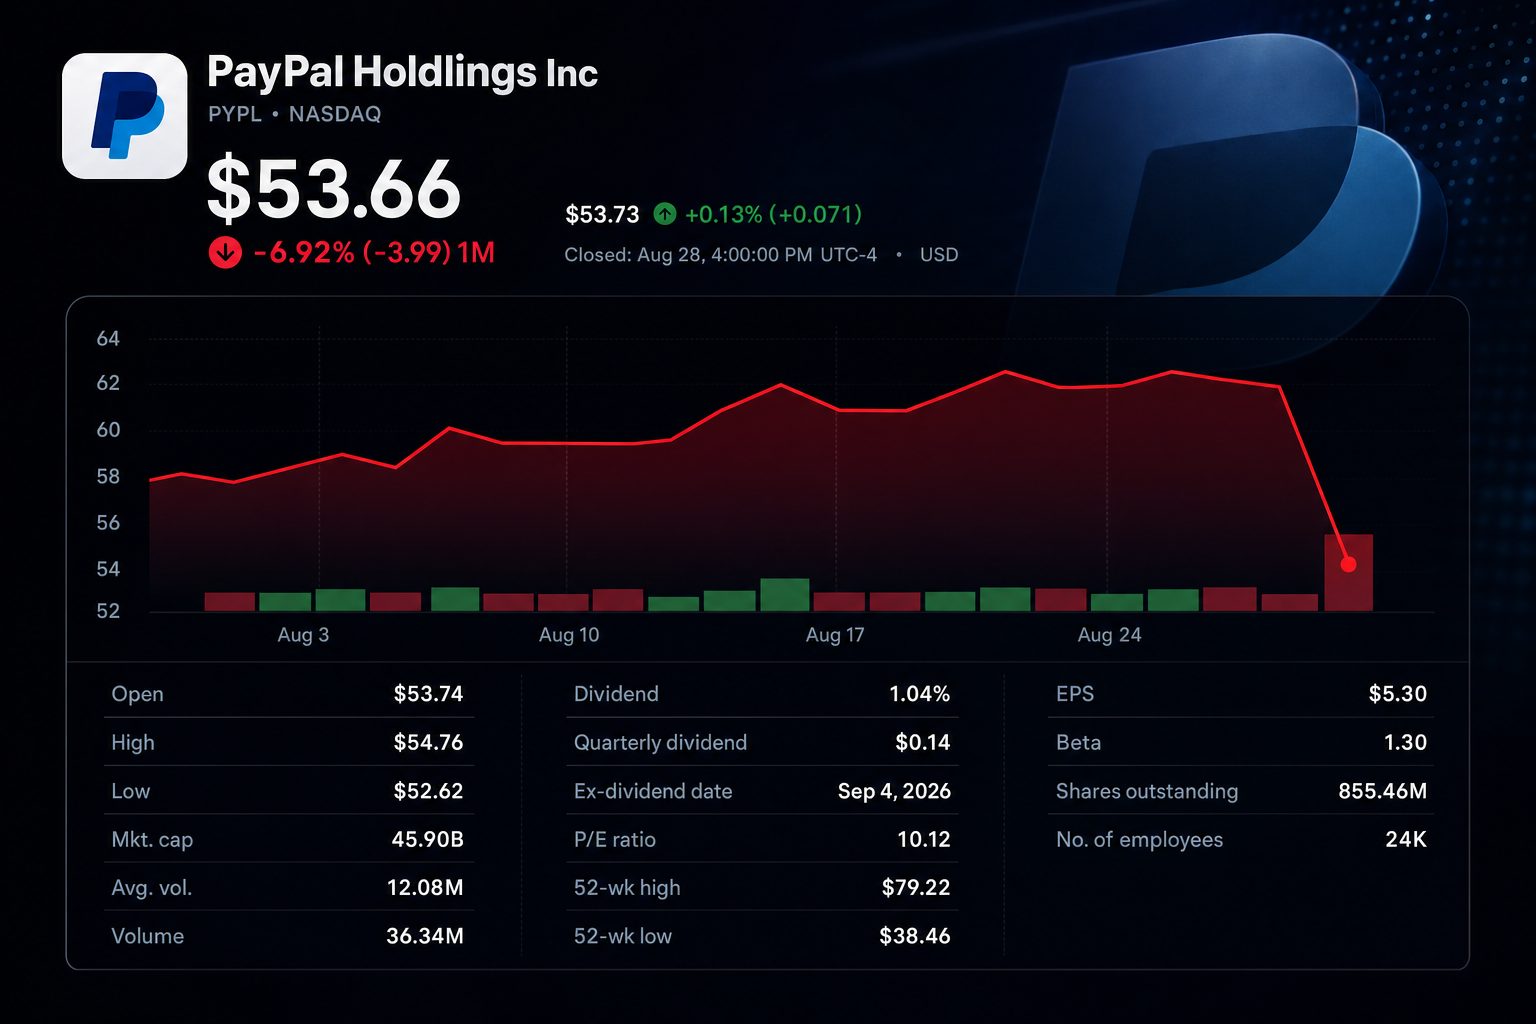Select the 24K employees value

(x=1406, y=840)
